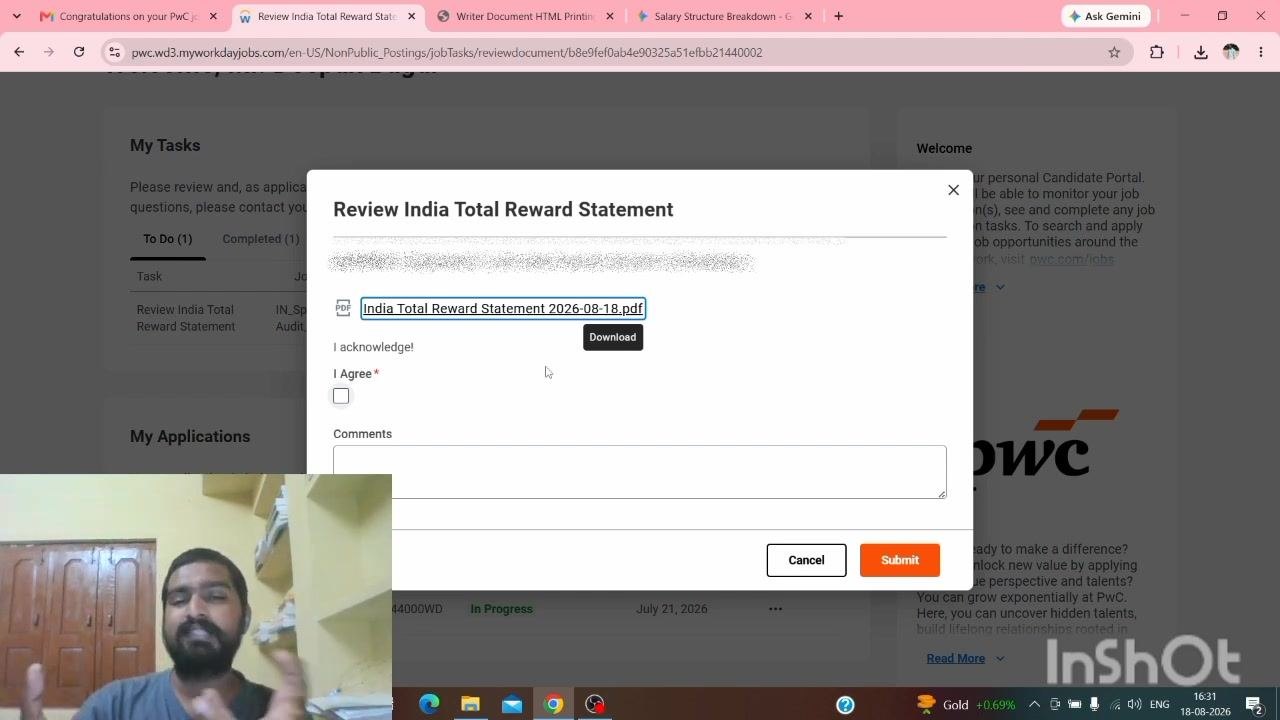Viewport: 1280px width, 720px height.
Task: Open the Salary Structure Breakdown Gemini tab
Action: [x=722, y=16]
